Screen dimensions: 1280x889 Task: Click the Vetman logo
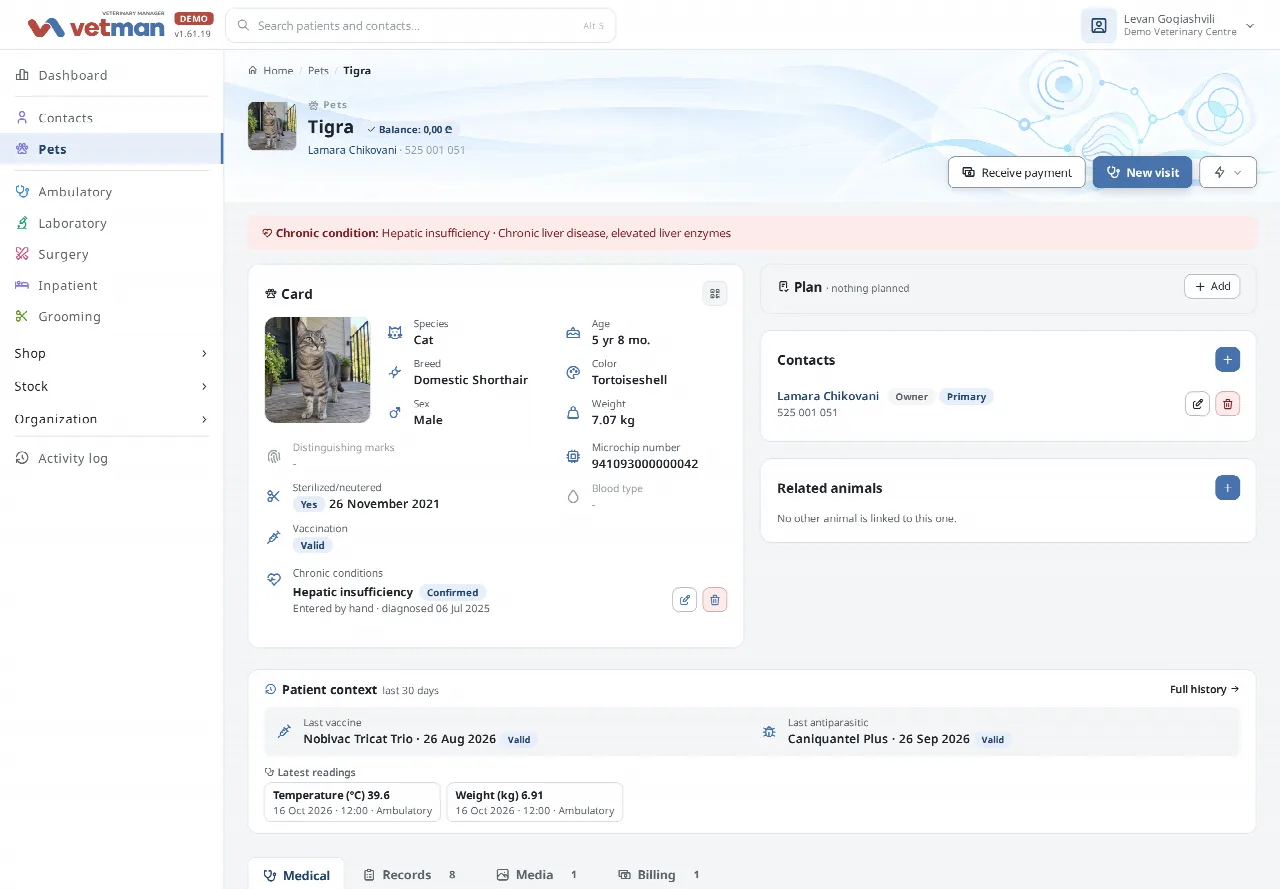coord(96,25)
